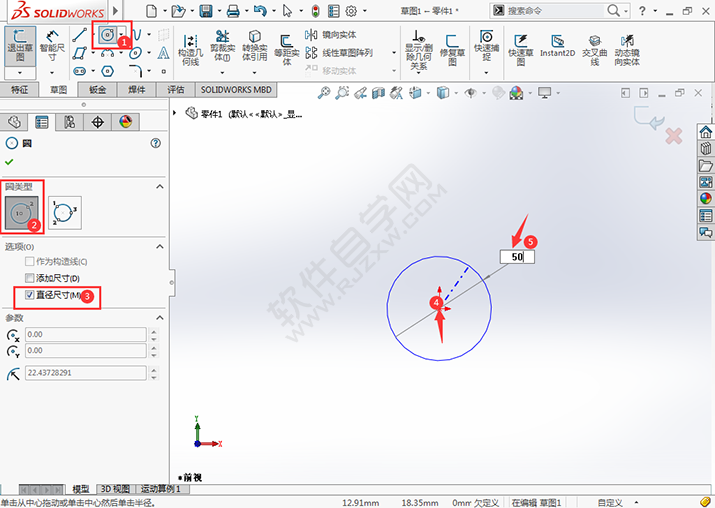Select the Circle sketch tool in toolbar
The height and width of the screenshot is (508, 715).
click(x=107, y=35)
